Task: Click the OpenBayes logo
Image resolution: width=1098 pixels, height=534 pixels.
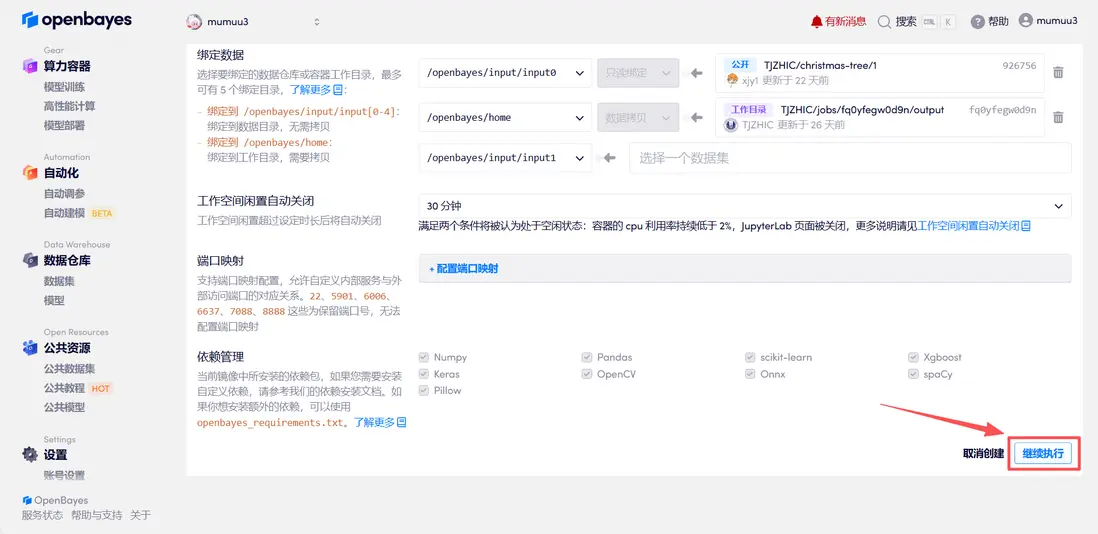Action: point(77,20)
